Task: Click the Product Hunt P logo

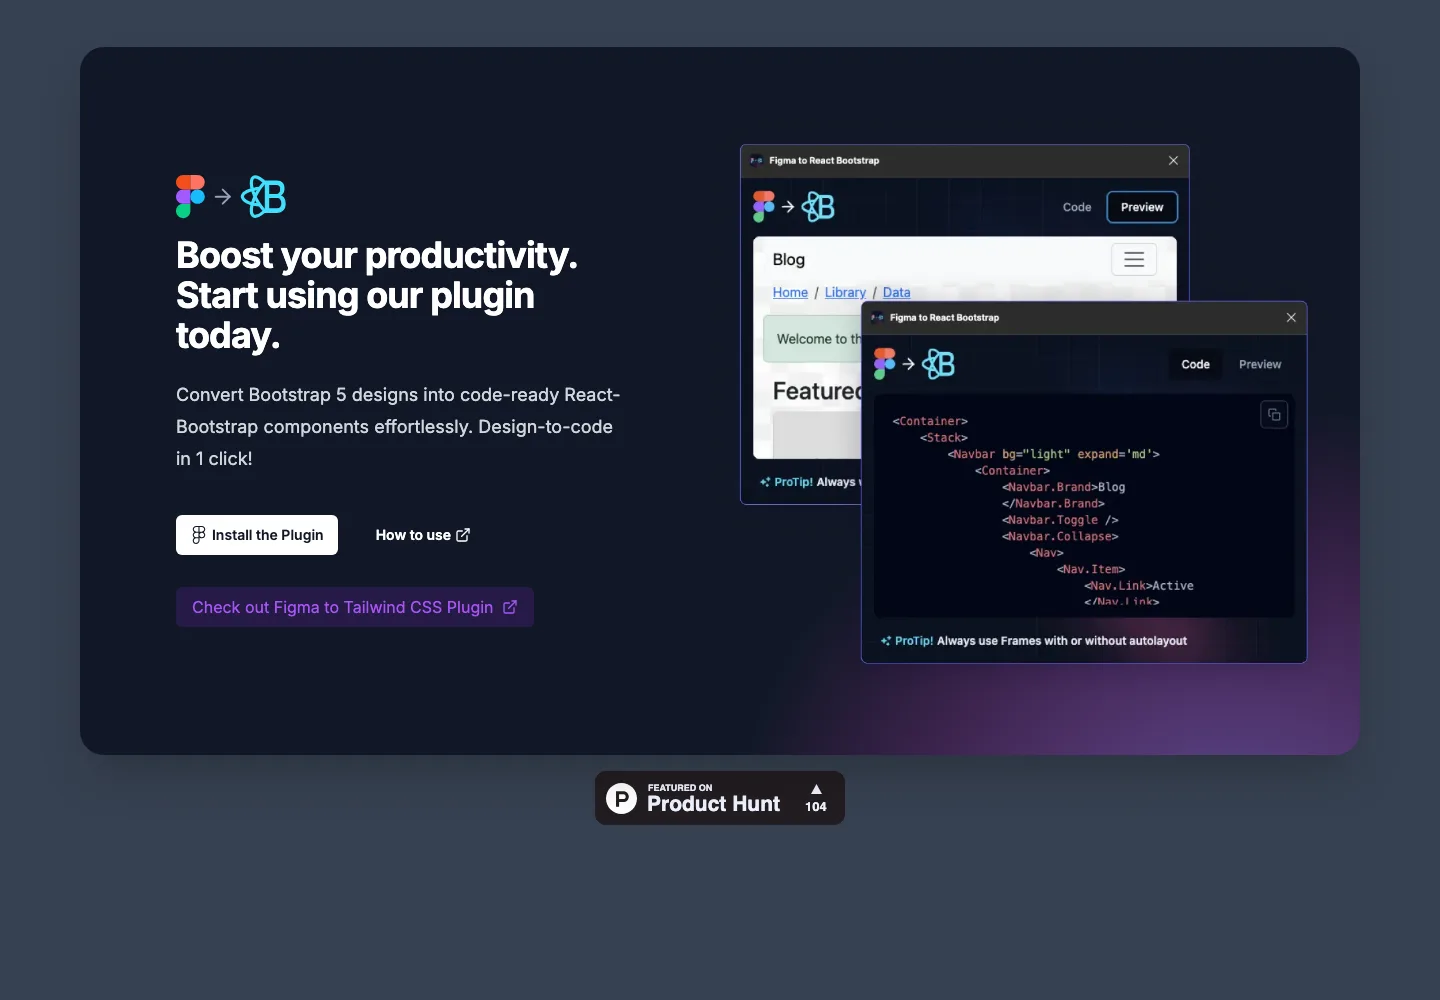Action: pyautogui.click(x=621, y=798)
